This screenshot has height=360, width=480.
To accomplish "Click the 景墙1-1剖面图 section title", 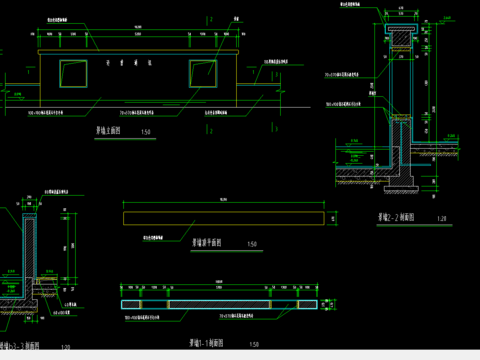I will click(206, 343).
